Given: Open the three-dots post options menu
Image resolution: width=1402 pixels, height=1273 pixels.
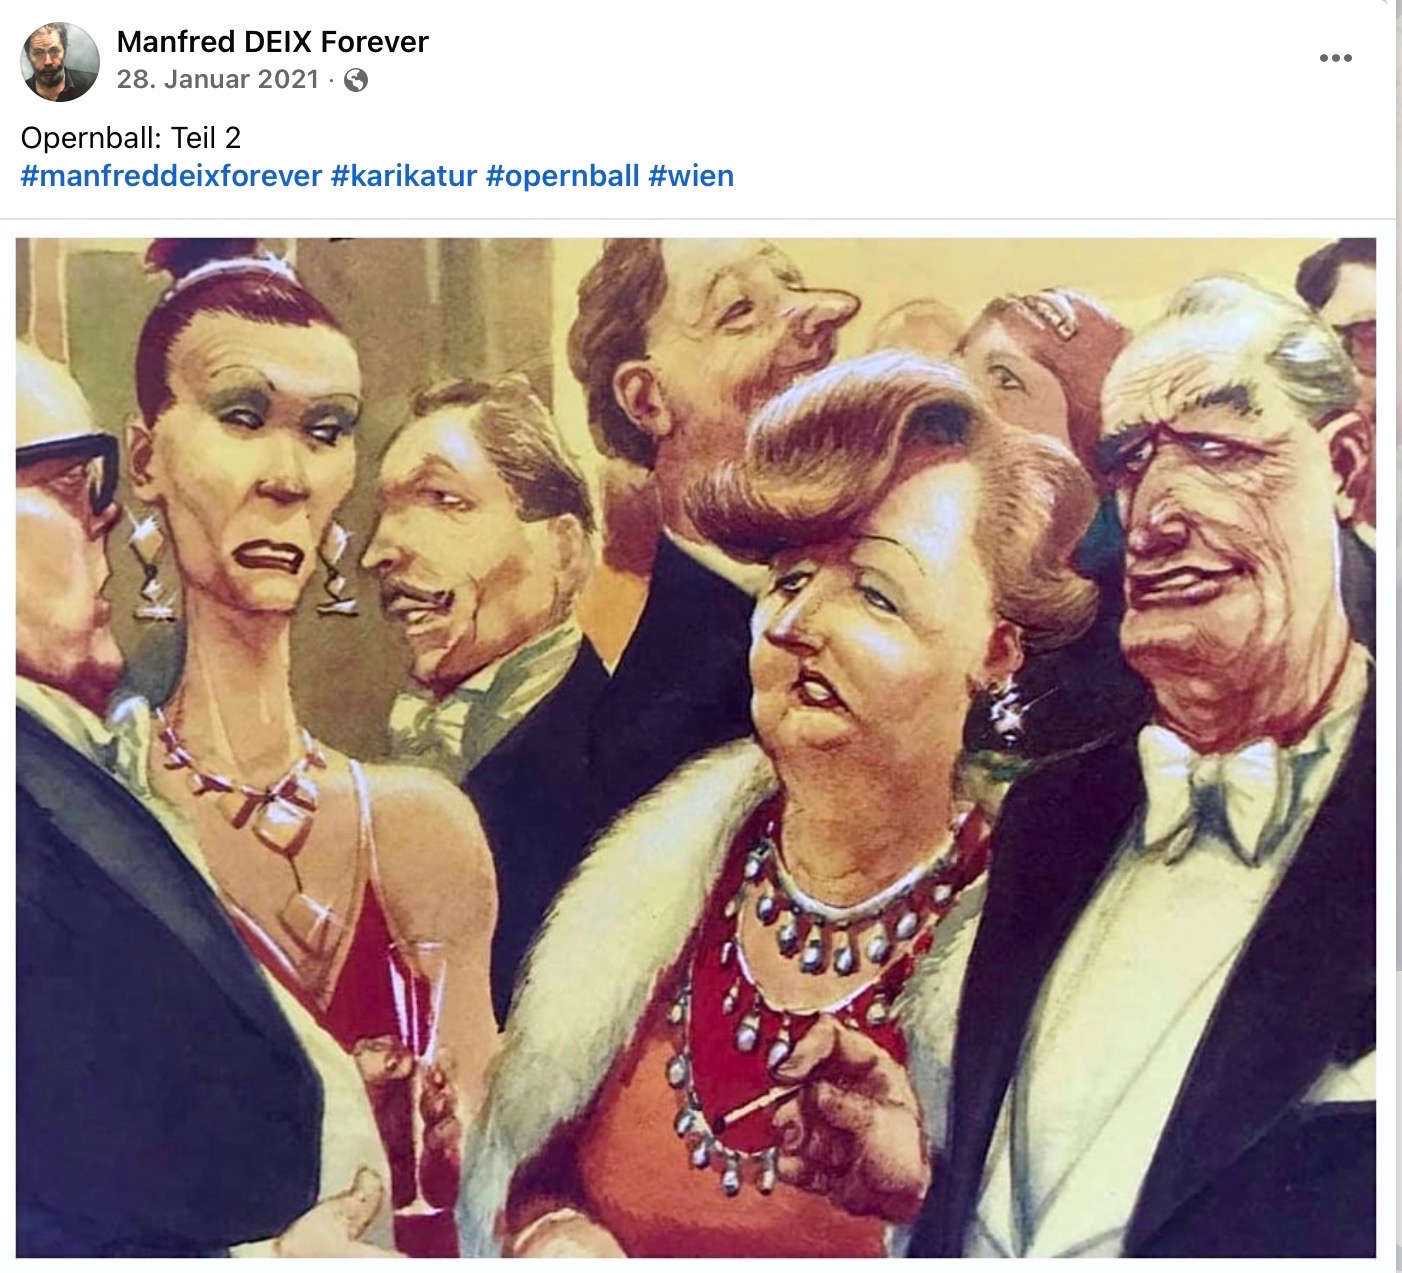Looking at the screenshot, I should tap(1335, 58).
